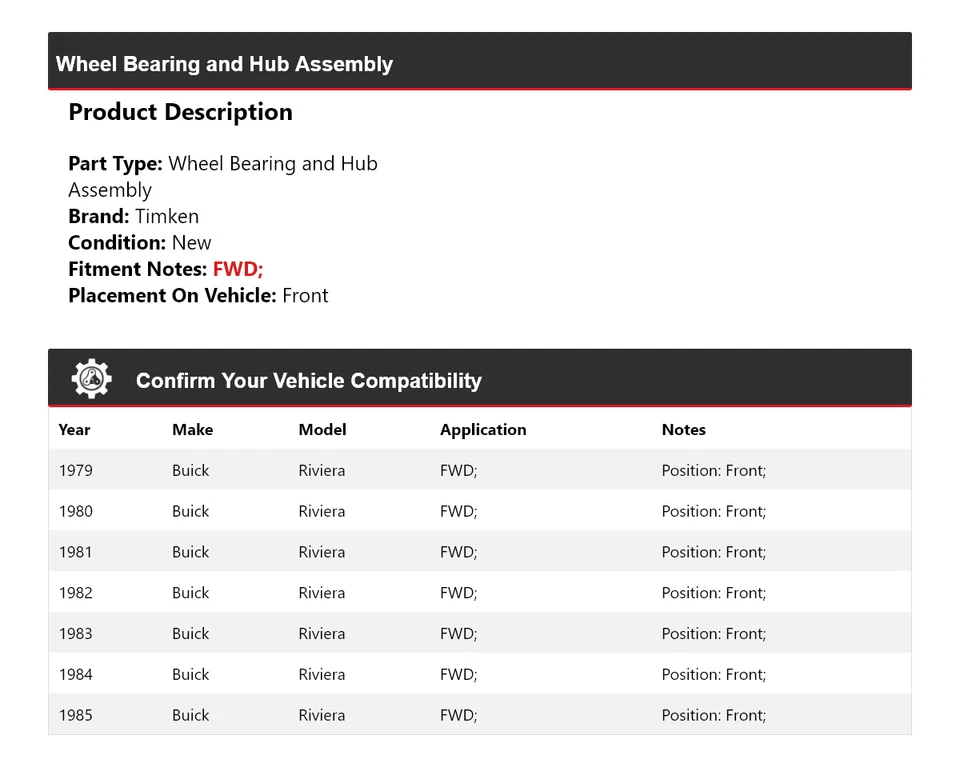The image size is (960, 767).
Task: Sort by the Model column header
Action: (x=322, y=430)
